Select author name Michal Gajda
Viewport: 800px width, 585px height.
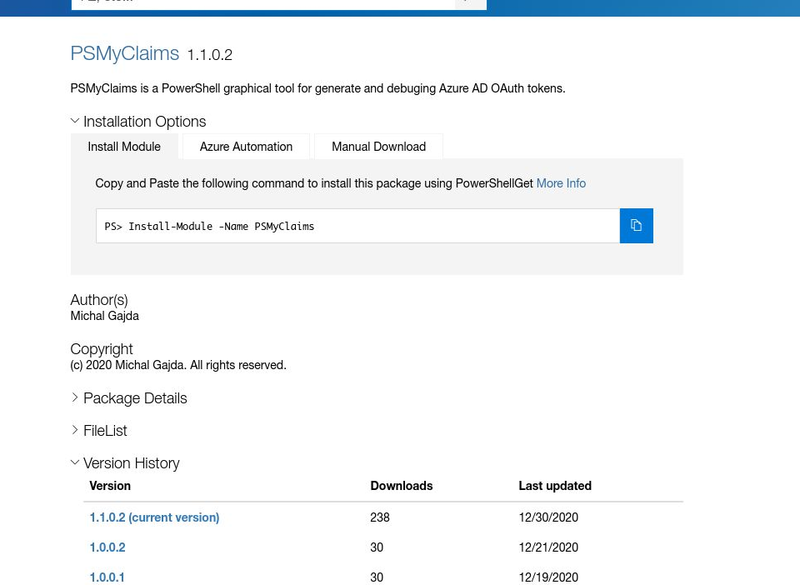(x=105, y=316)
